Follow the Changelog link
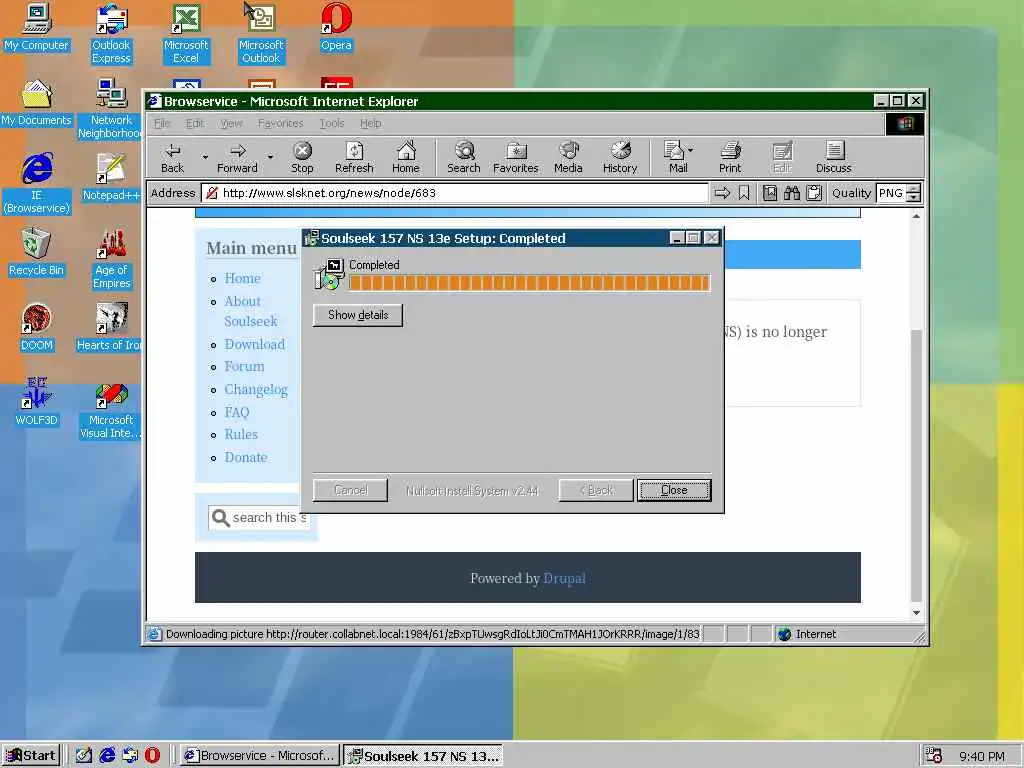 point(256,390)
